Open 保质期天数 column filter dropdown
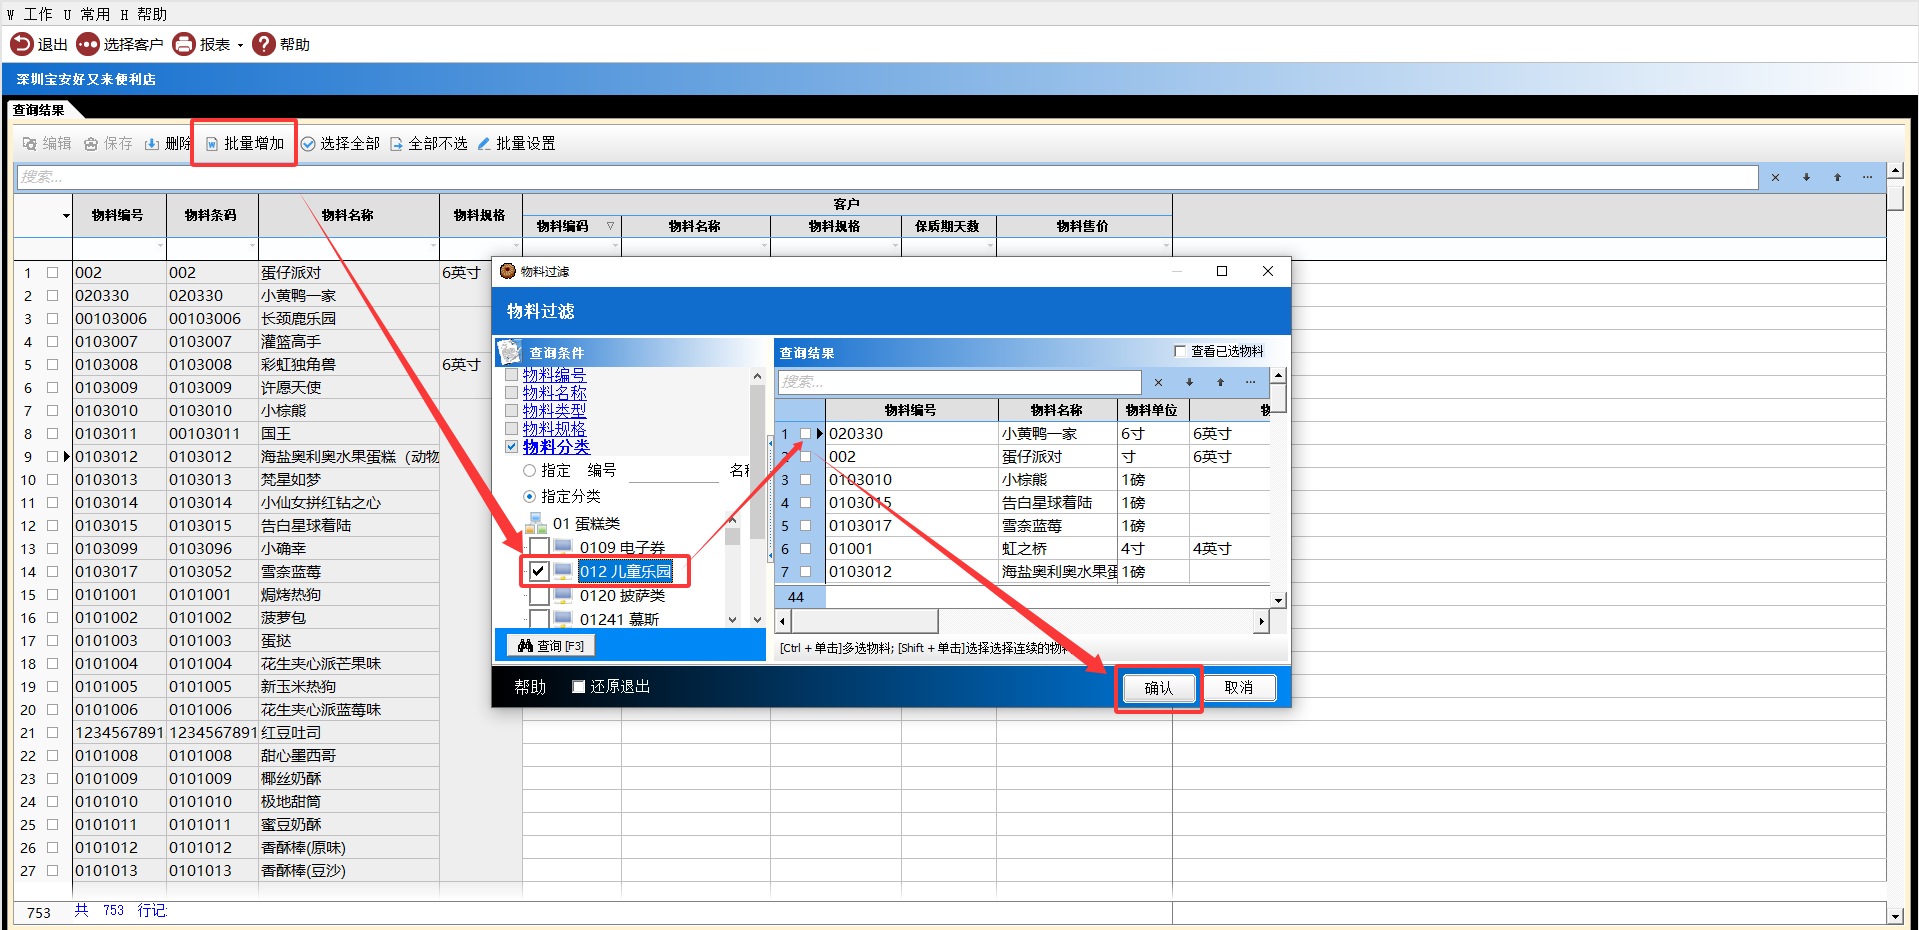 click(x=989, y=246)
